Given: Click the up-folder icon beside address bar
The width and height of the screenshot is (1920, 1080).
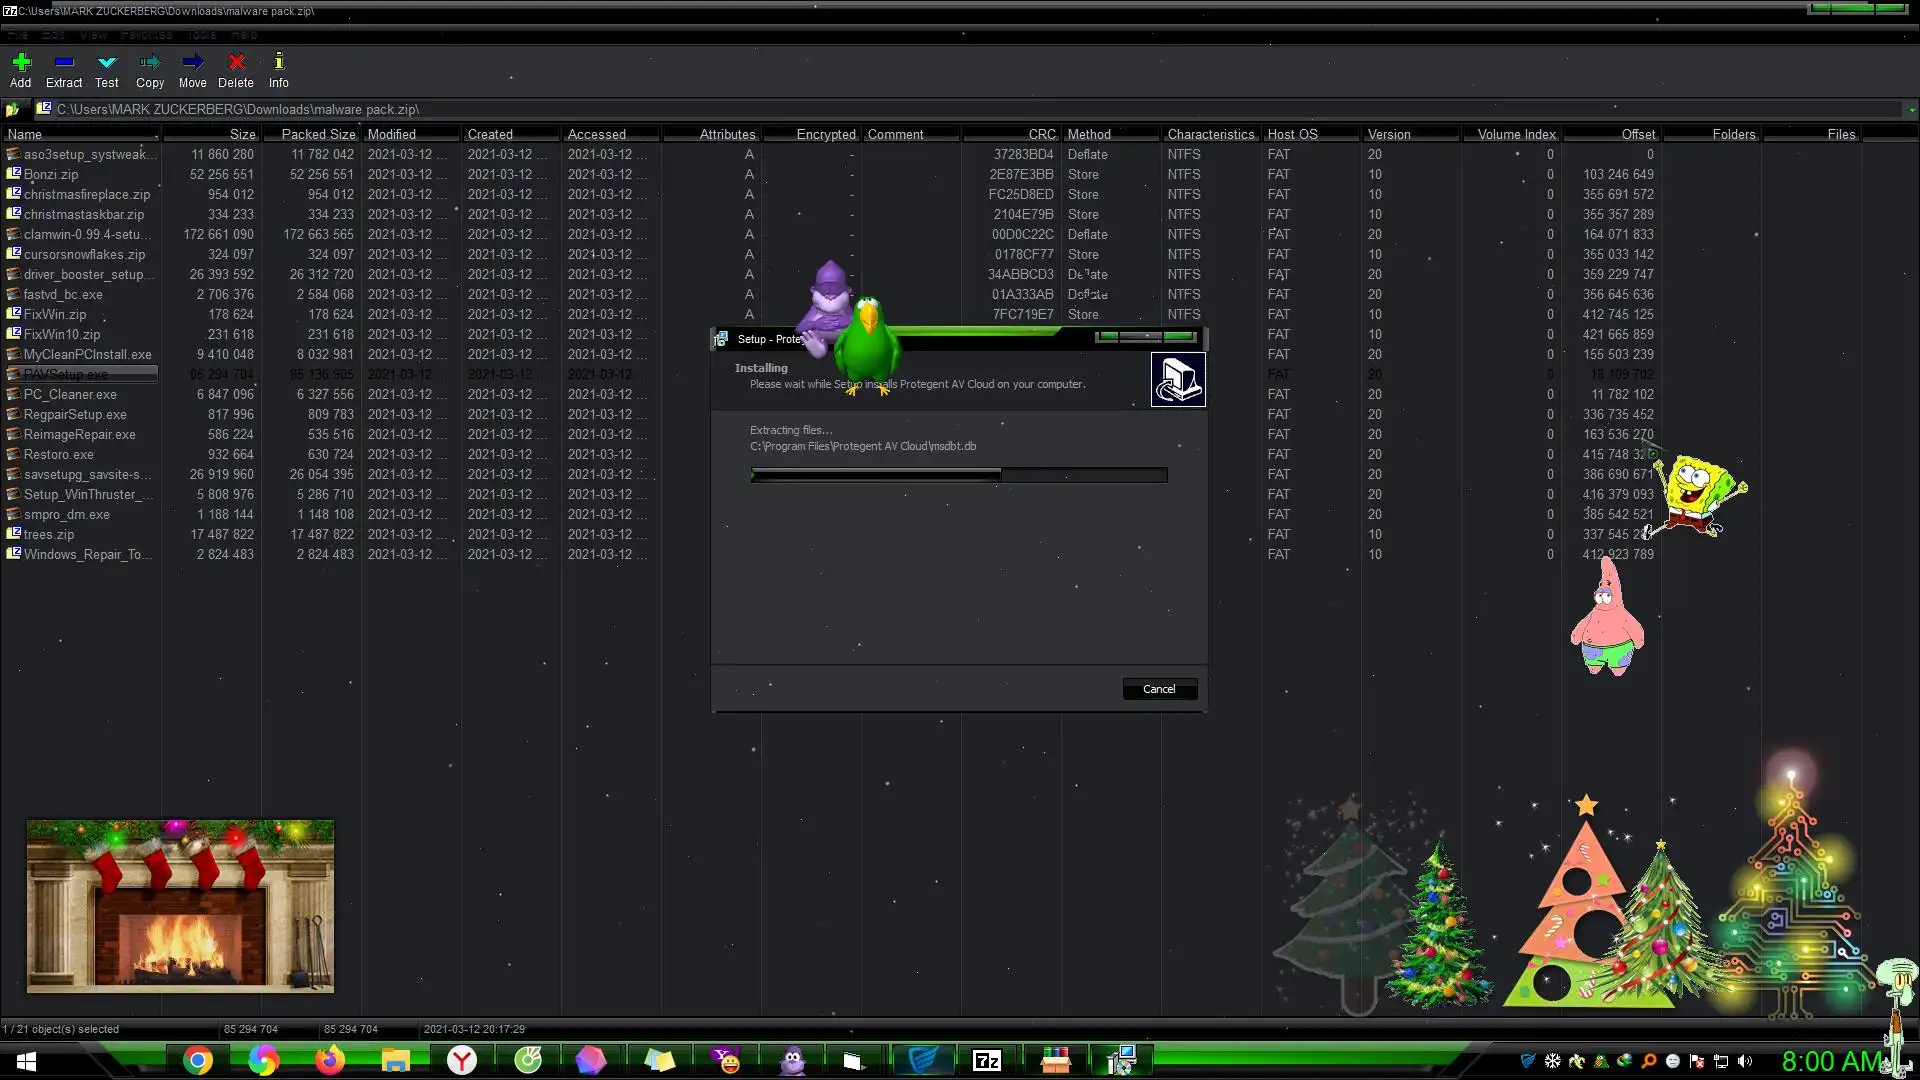Looking at the screenshot, I should (x=13, y=110).
